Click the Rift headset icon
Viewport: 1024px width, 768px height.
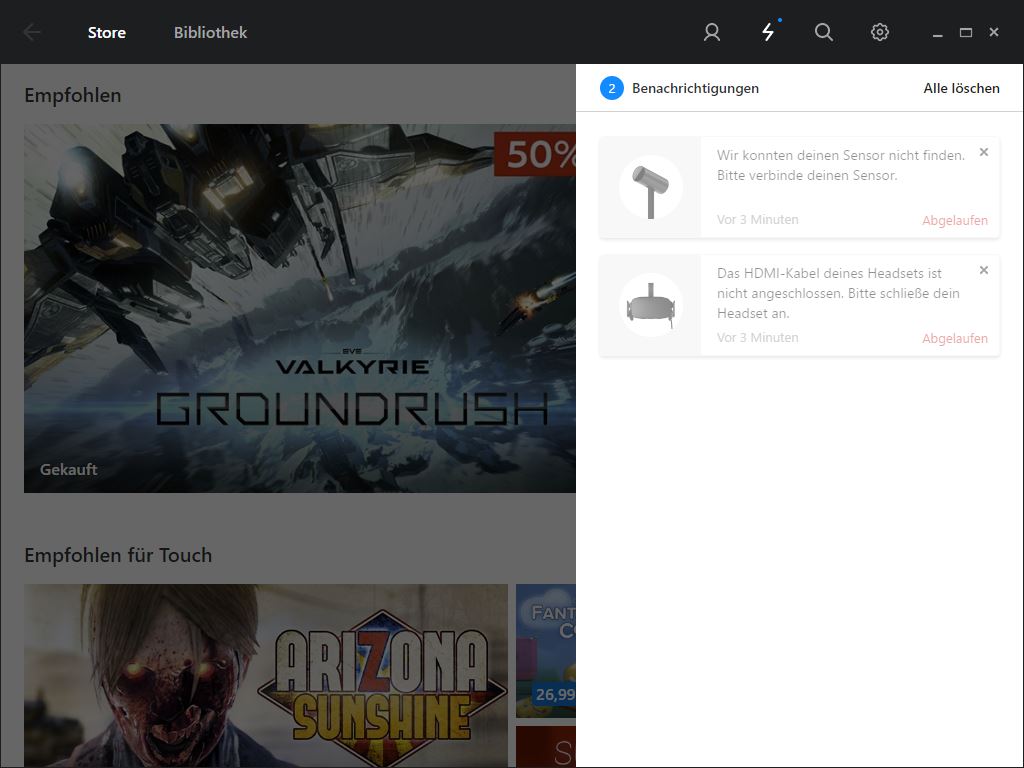click(x=650, y=305)
